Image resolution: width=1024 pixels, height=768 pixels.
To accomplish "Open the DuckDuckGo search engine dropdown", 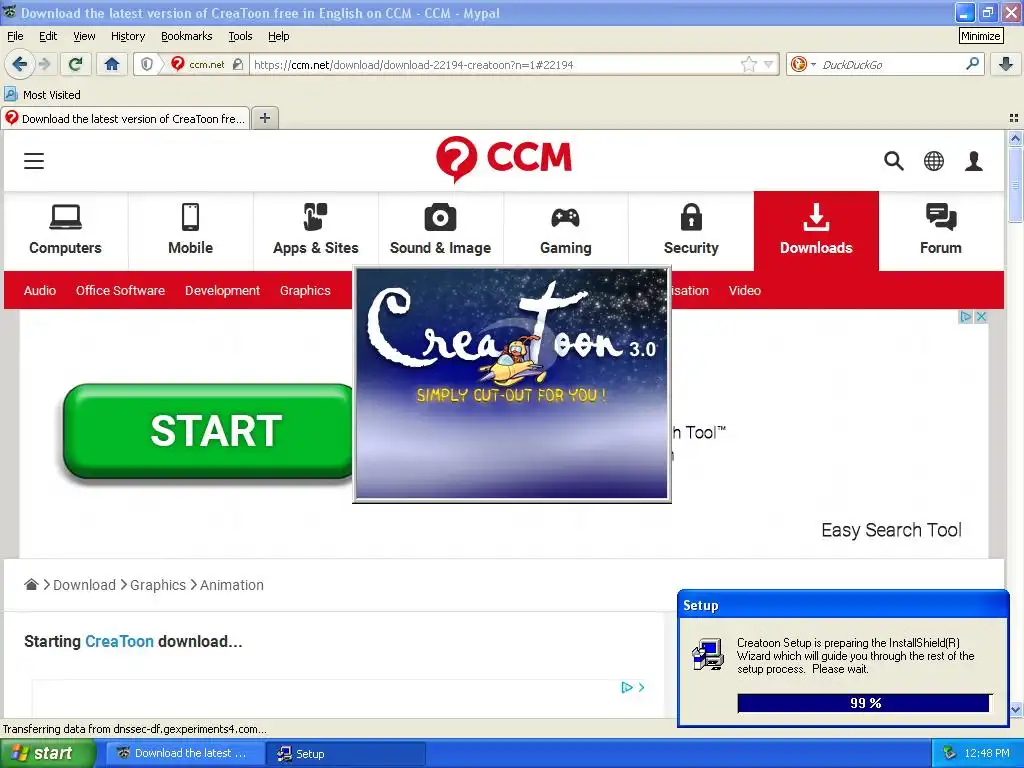I will (x=803, y=64).
